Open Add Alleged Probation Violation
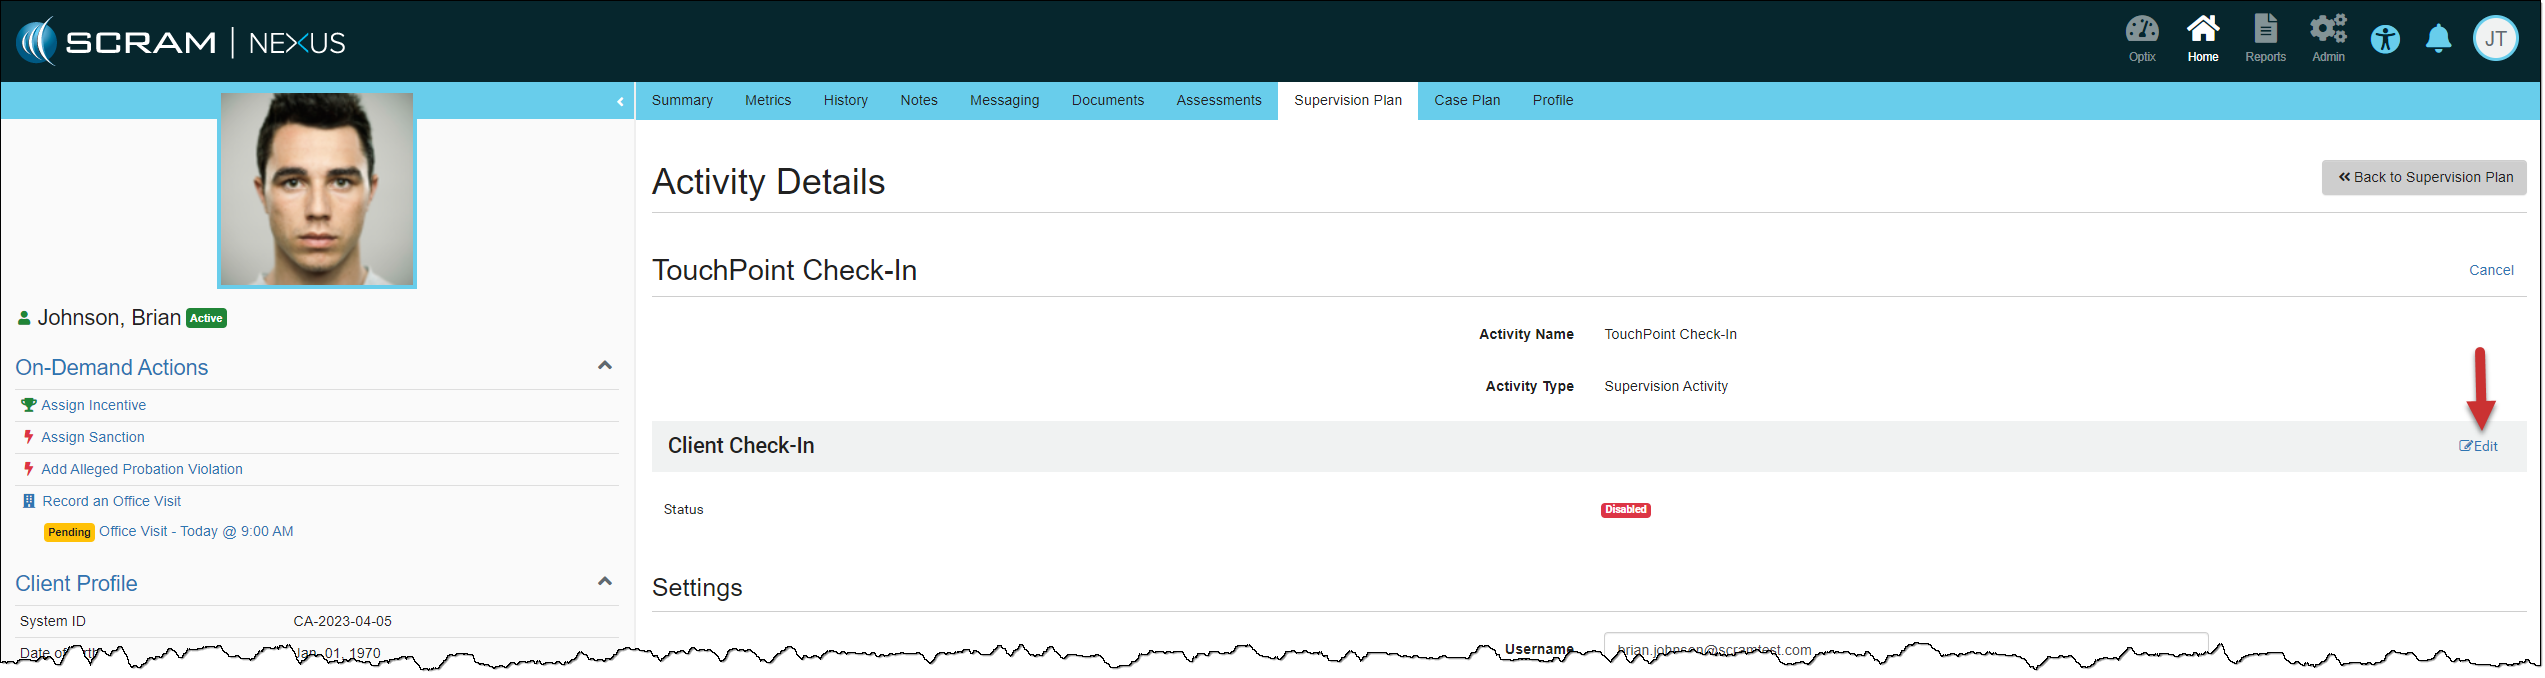The image size is (2545, 678). pyautogui.click(x=141, y=470)
